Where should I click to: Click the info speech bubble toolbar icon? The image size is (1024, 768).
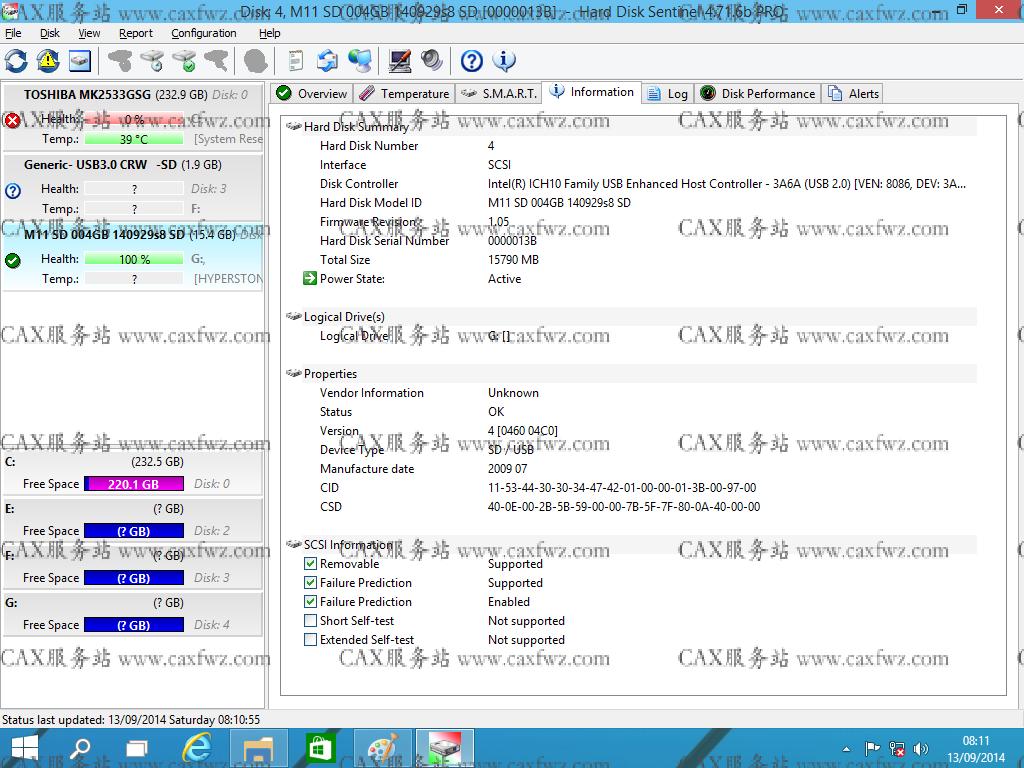point(504,61)
